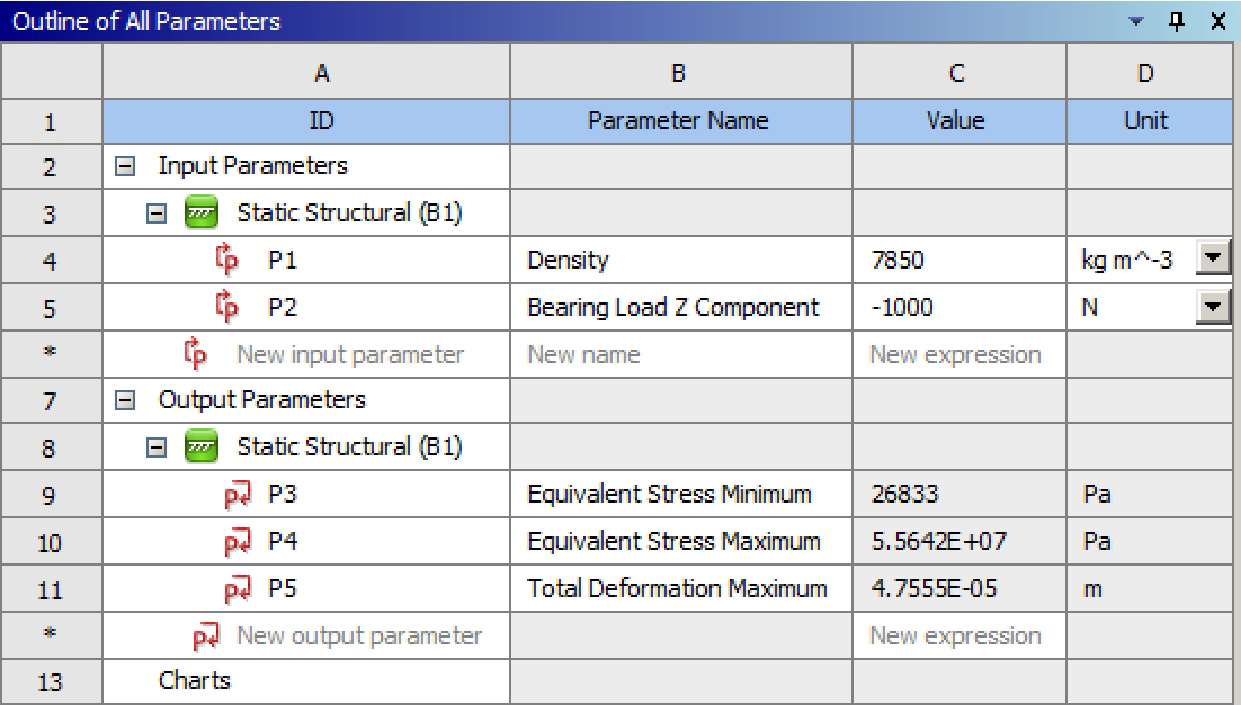The height and width of the screenshot is (705, 1241).
Task: Open the panel title bar options arrow
Action: click(x=1160, y=20)
